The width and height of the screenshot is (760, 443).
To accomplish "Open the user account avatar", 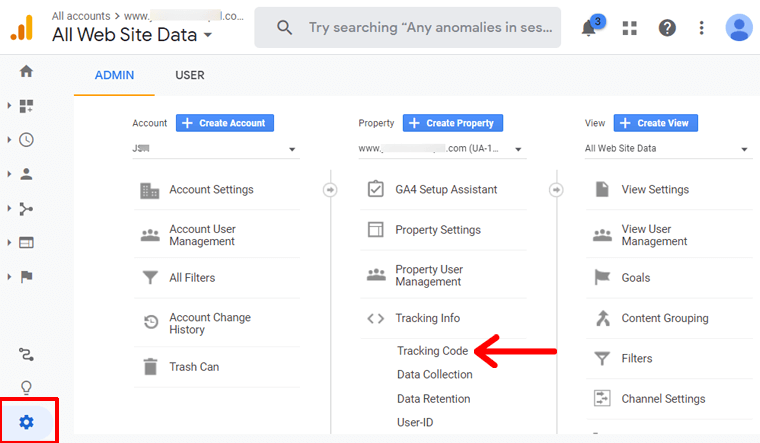I will [x=739, y=28].
